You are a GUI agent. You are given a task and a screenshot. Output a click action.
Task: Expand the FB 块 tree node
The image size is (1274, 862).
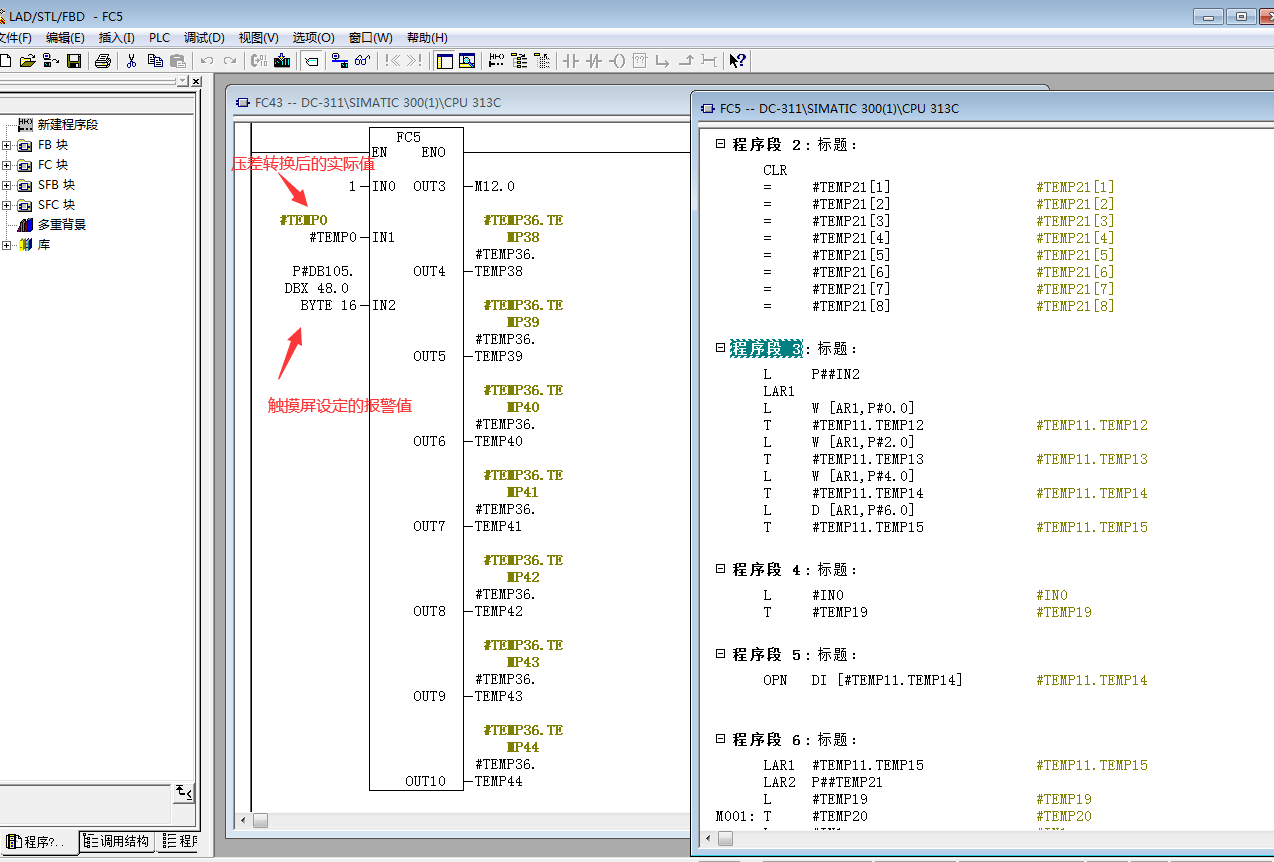(x=7, y=145)
